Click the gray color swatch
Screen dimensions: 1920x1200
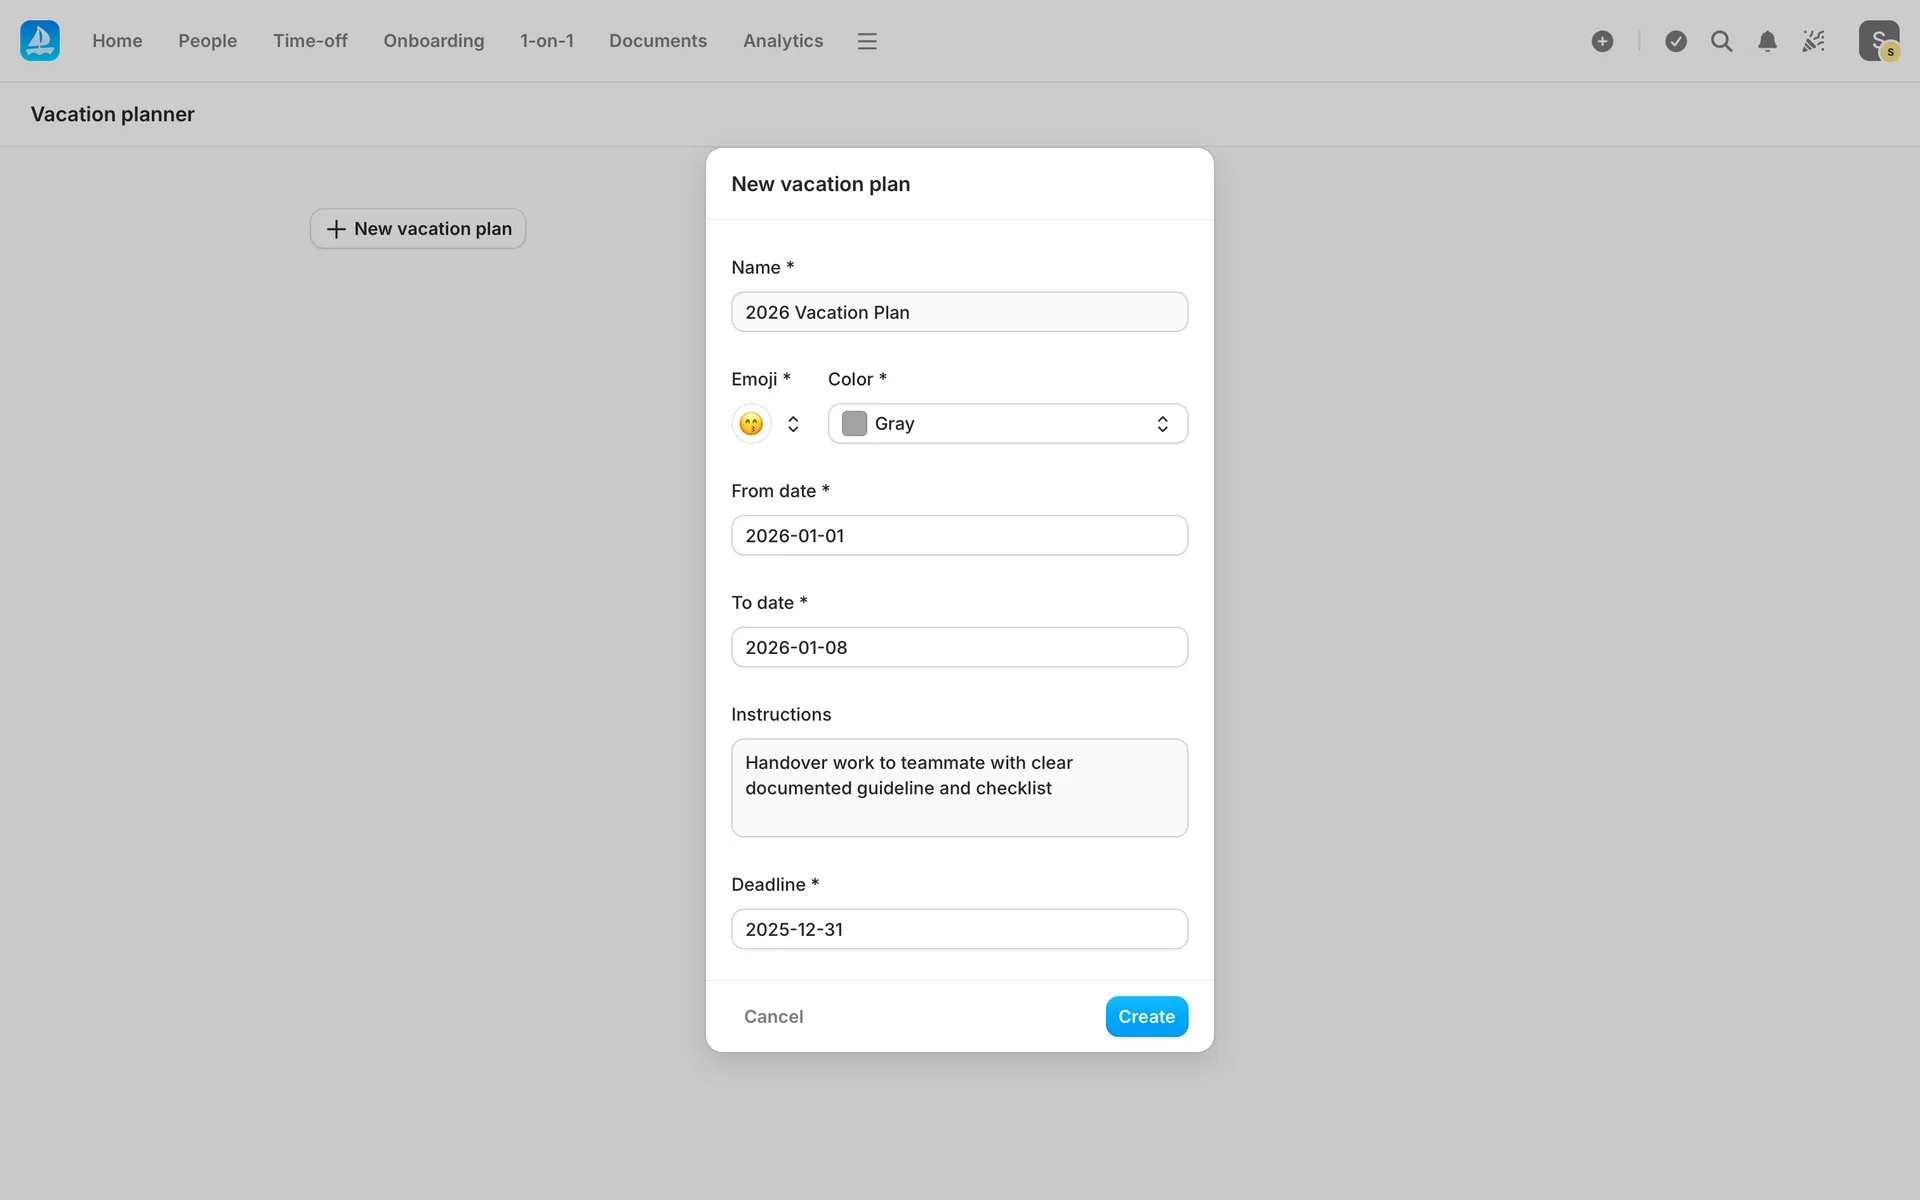click(x=854, y=424)
